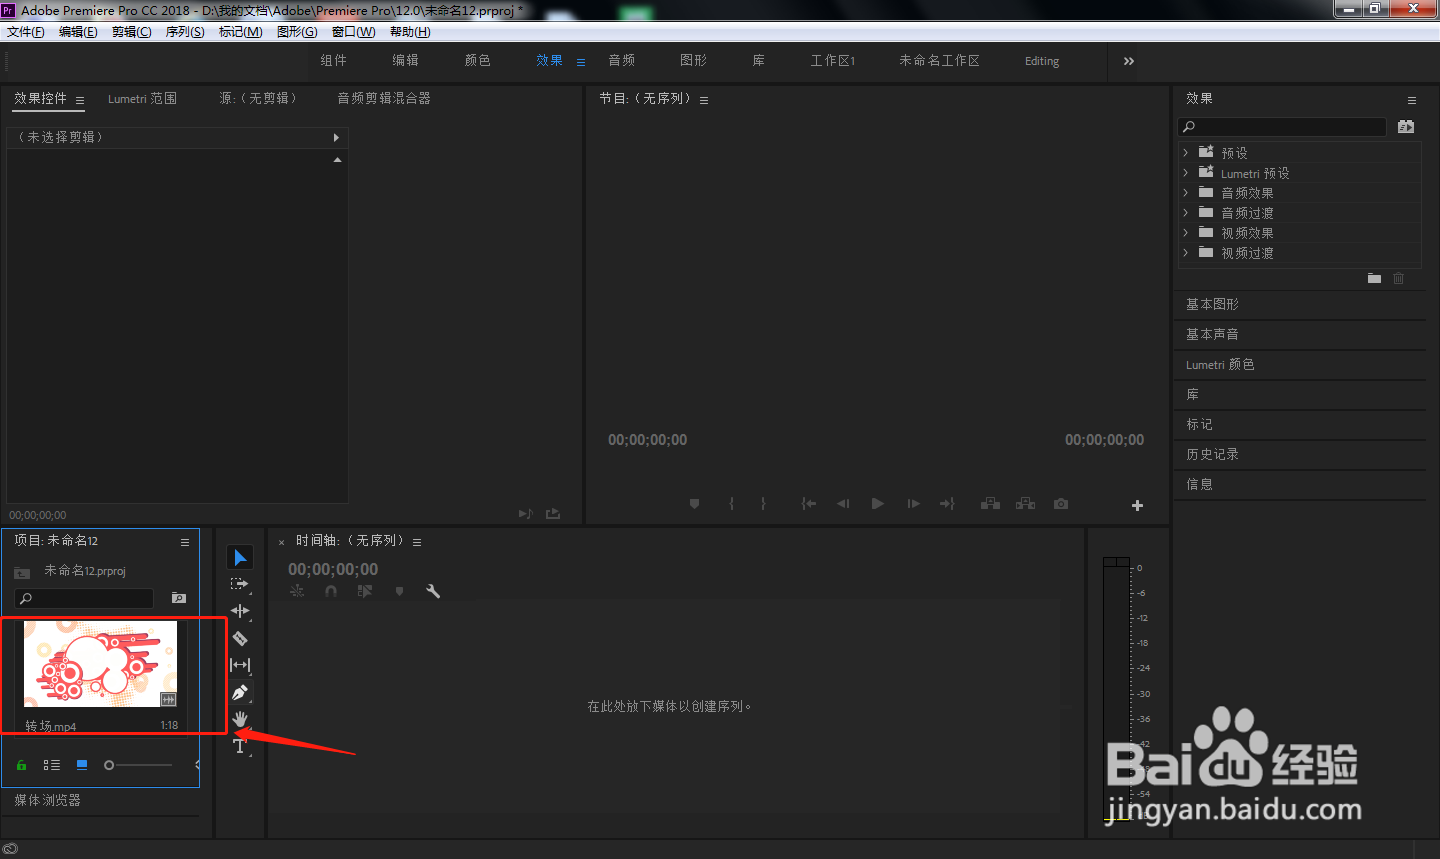Click the project search field
Screen dimensions: 1440x859
pyautogui.click(x=84, y=598)
